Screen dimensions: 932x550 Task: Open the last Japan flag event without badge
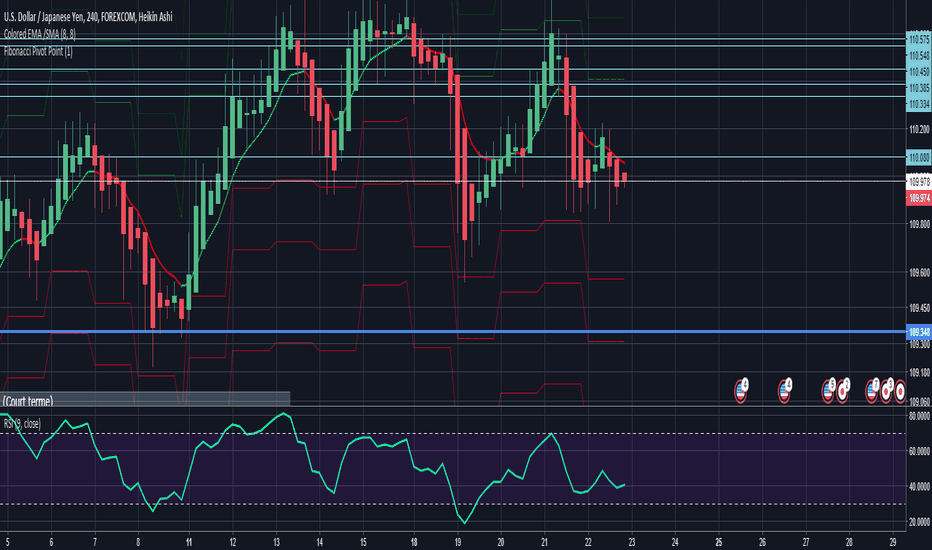tap(900, 391)
